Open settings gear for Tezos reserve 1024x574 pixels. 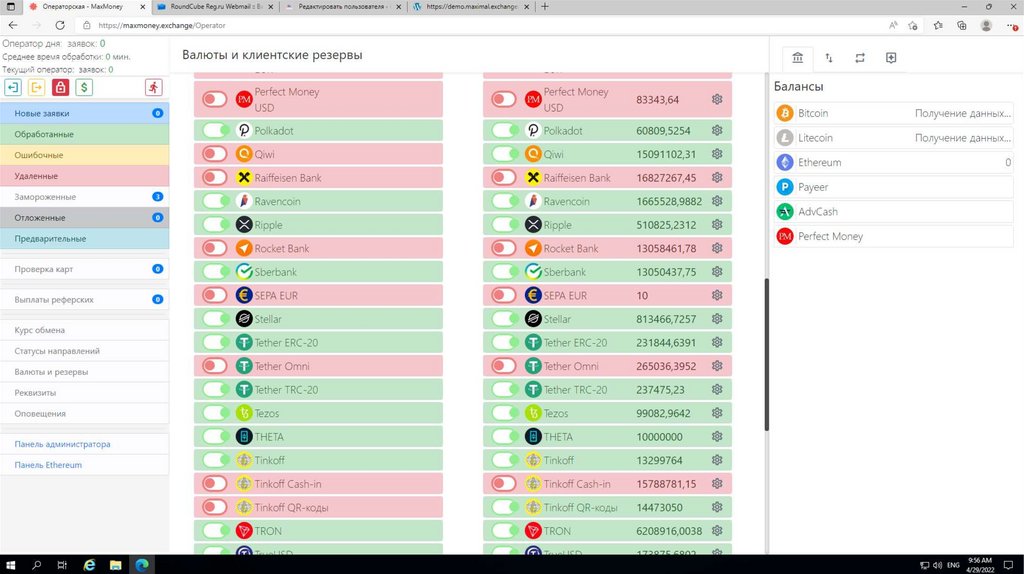click(717, 413)
